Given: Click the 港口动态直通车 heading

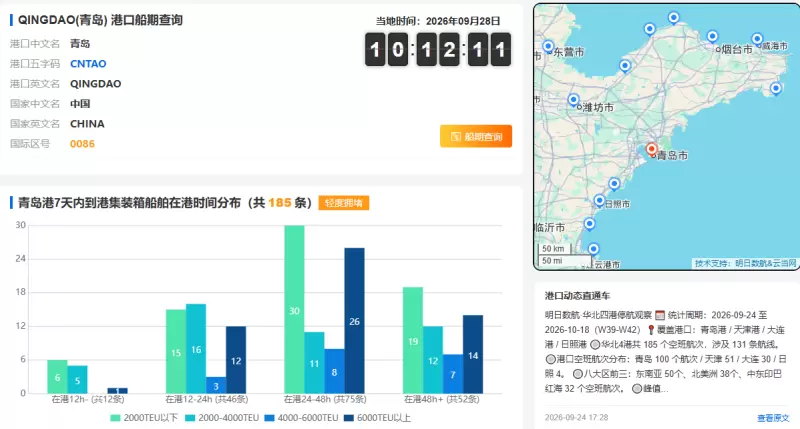Looking at the screenshot, I should [x=577, y=296].
